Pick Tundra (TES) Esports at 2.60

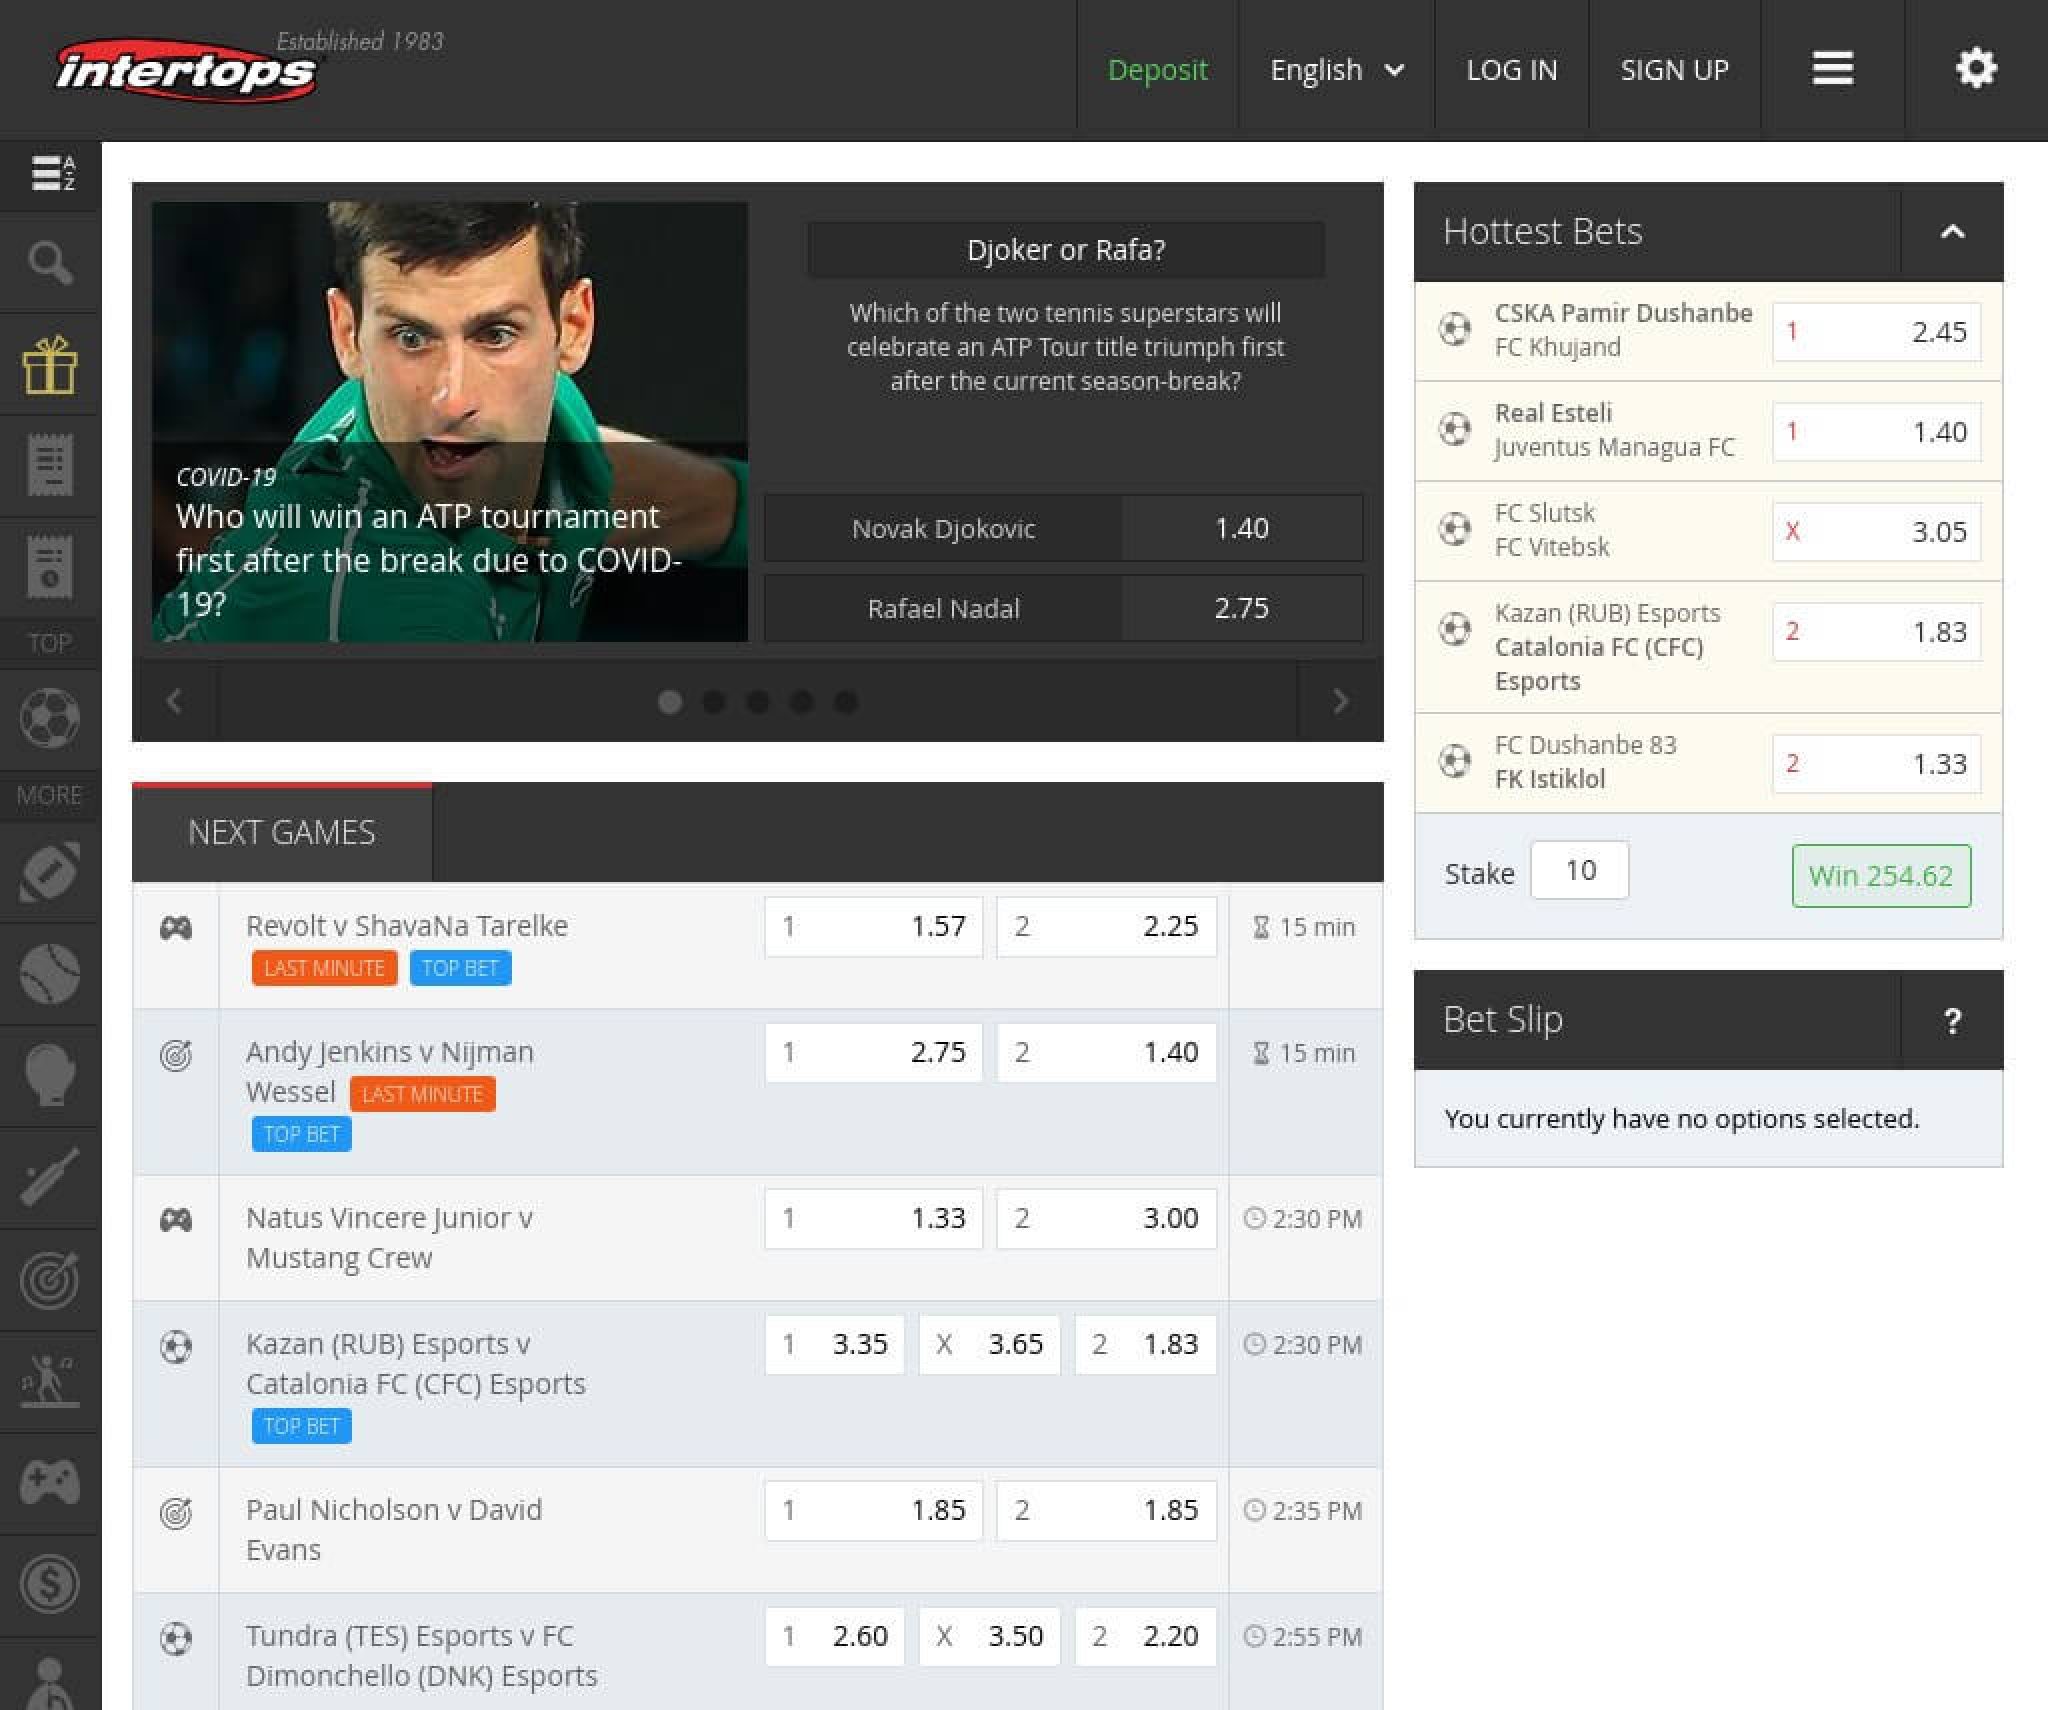point(835,1637)
